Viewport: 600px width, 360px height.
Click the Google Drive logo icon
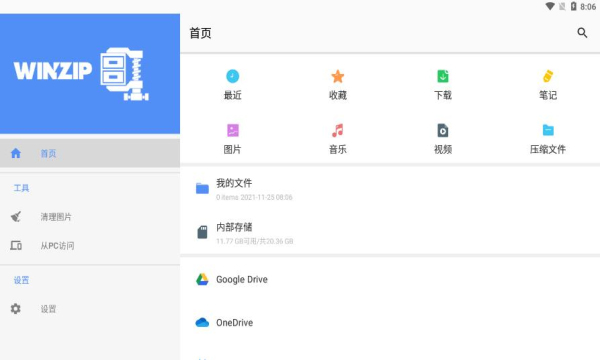(202, 279)
